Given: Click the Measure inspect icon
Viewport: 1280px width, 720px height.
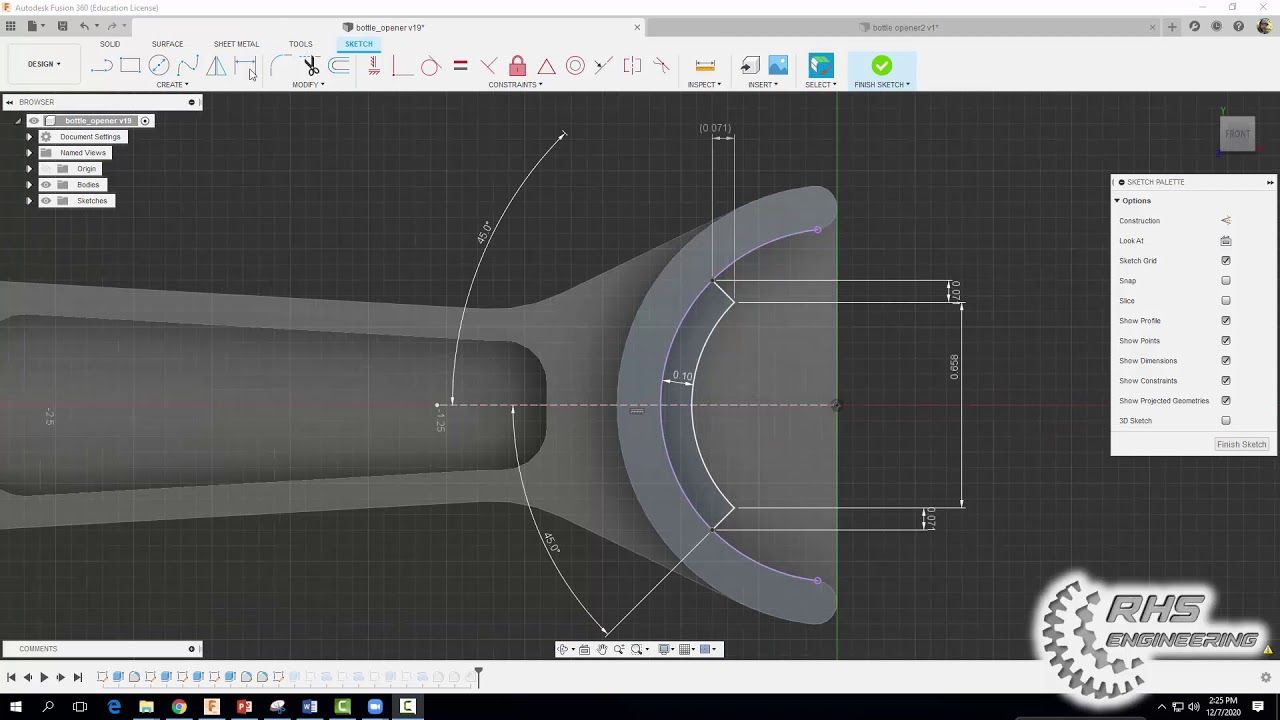Looking at the screenshot, I should click(x=705, y=66).
